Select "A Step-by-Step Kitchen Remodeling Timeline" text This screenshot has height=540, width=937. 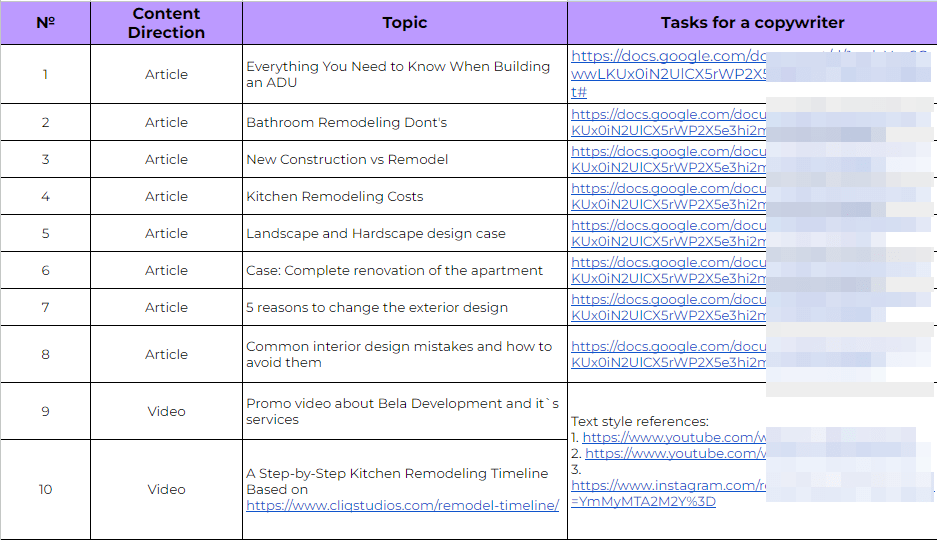click(397, 474)
